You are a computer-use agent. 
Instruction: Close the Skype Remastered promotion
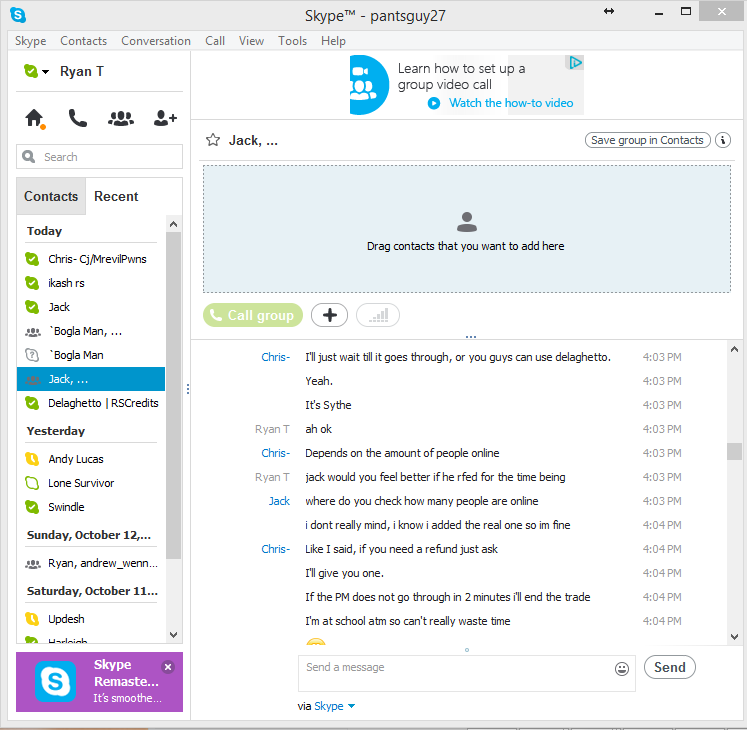(x=168, y=667)
